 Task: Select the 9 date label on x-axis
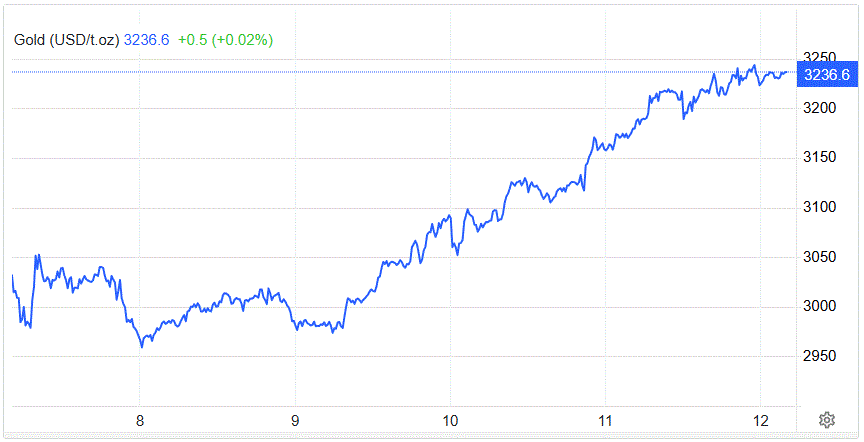click(295, 421)
